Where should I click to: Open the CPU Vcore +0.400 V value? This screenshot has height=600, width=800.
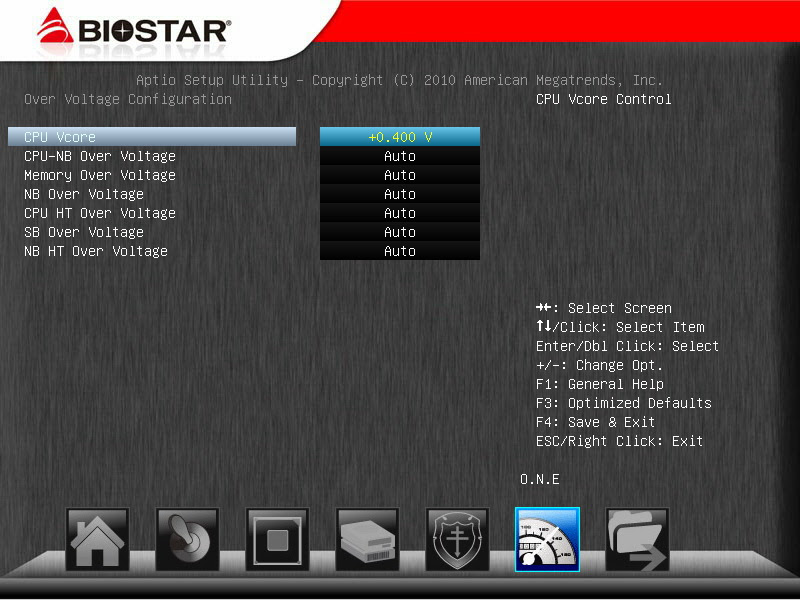(400, 137)
